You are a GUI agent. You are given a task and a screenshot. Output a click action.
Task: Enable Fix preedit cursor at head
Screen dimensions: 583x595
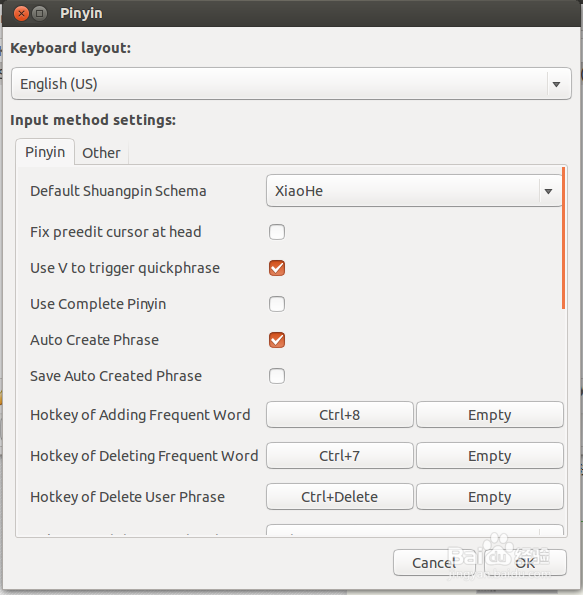277,232
